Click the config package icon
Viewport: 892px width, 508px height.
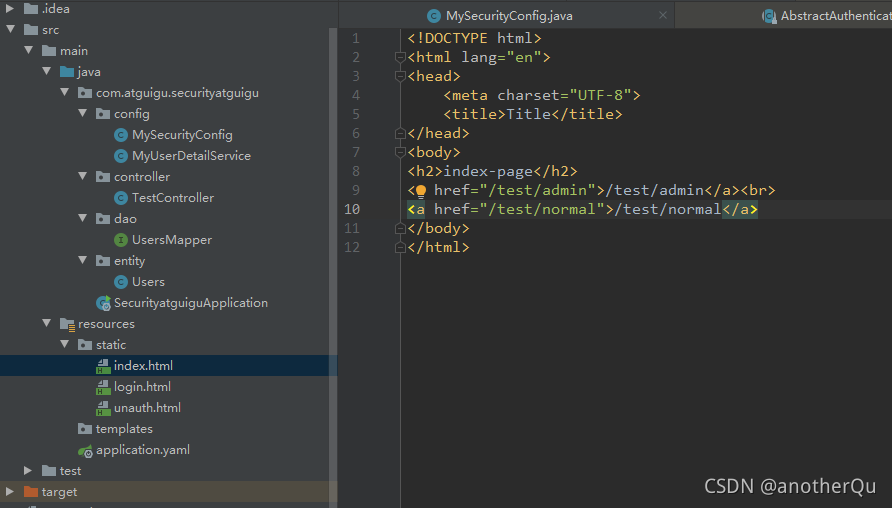(103, 114)
